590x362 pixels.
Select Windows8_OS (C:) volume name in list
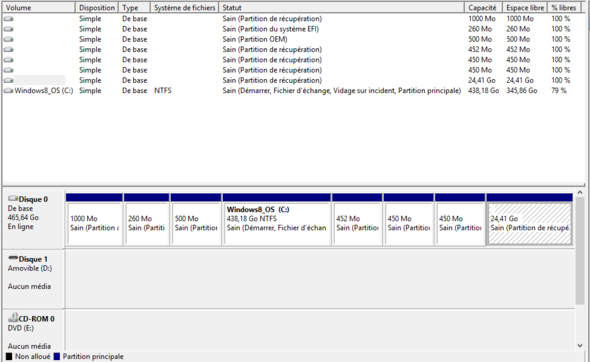pos(44,91)
